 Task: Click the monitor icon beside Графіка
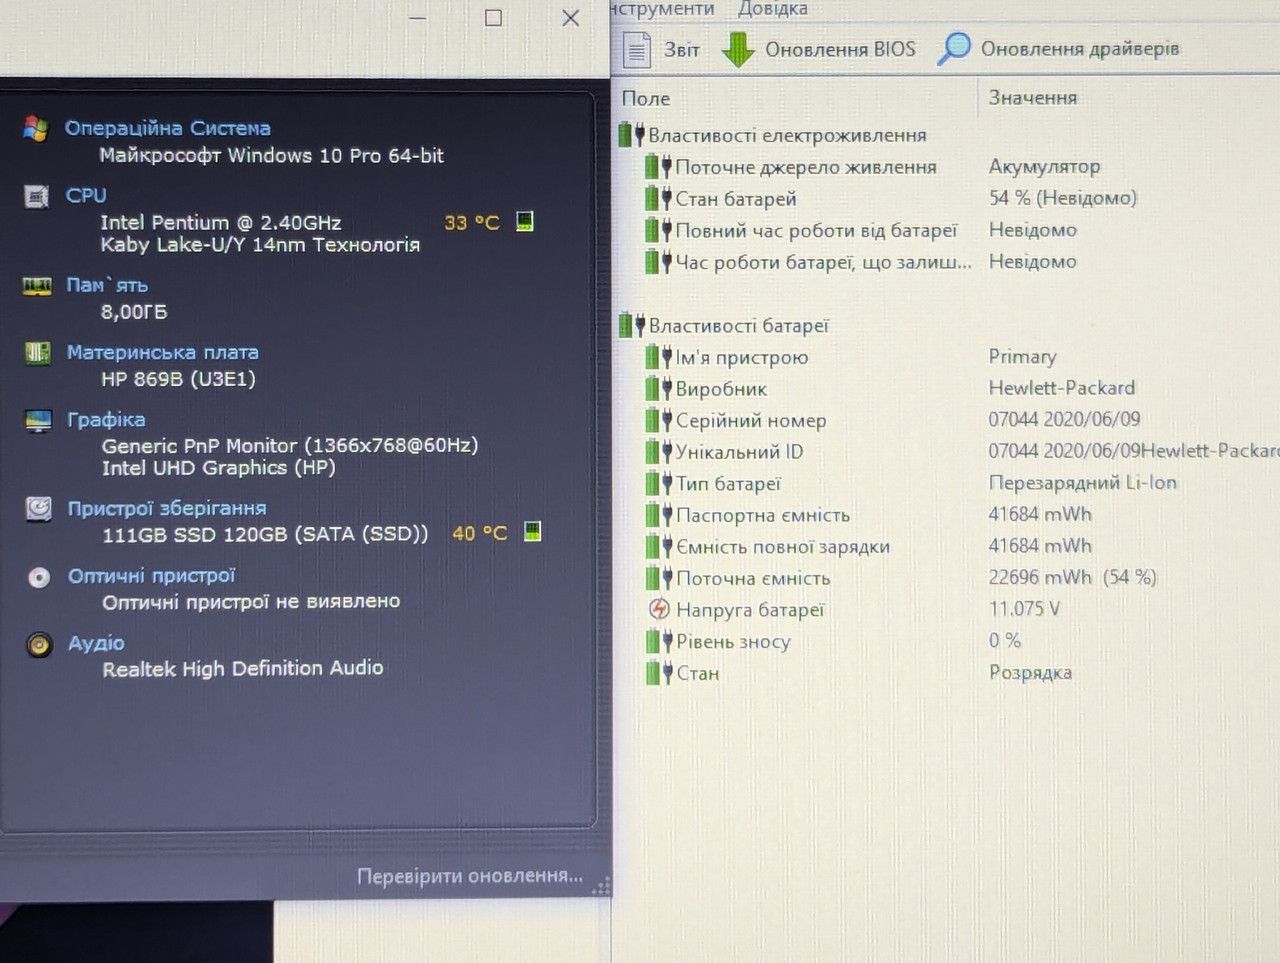(x=38, y=420)
